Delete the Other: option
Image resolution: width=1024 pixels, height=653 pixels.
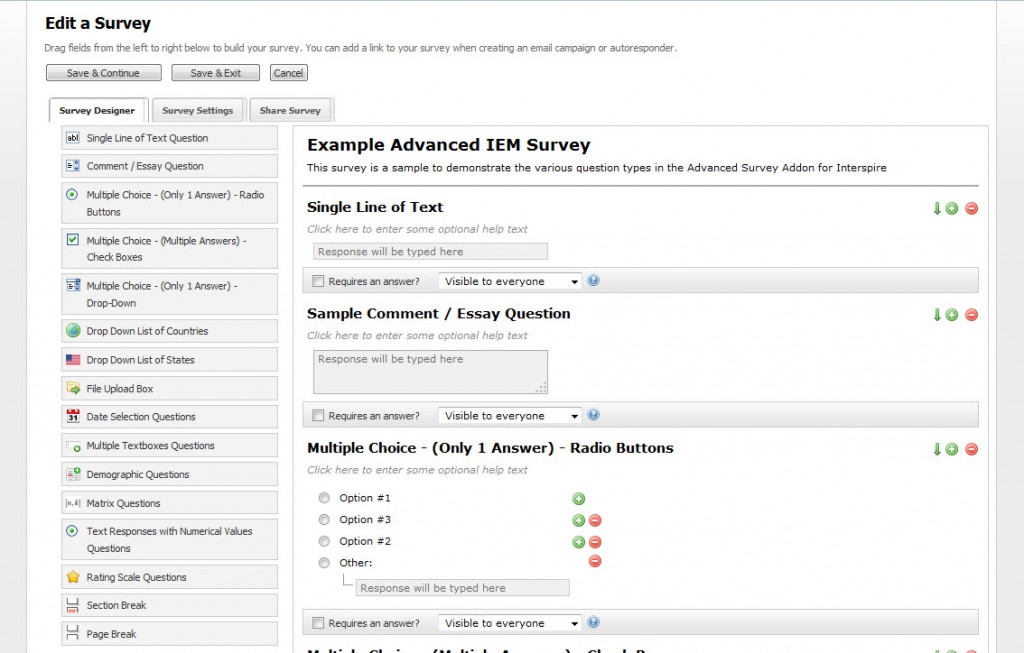coord(595,562)
